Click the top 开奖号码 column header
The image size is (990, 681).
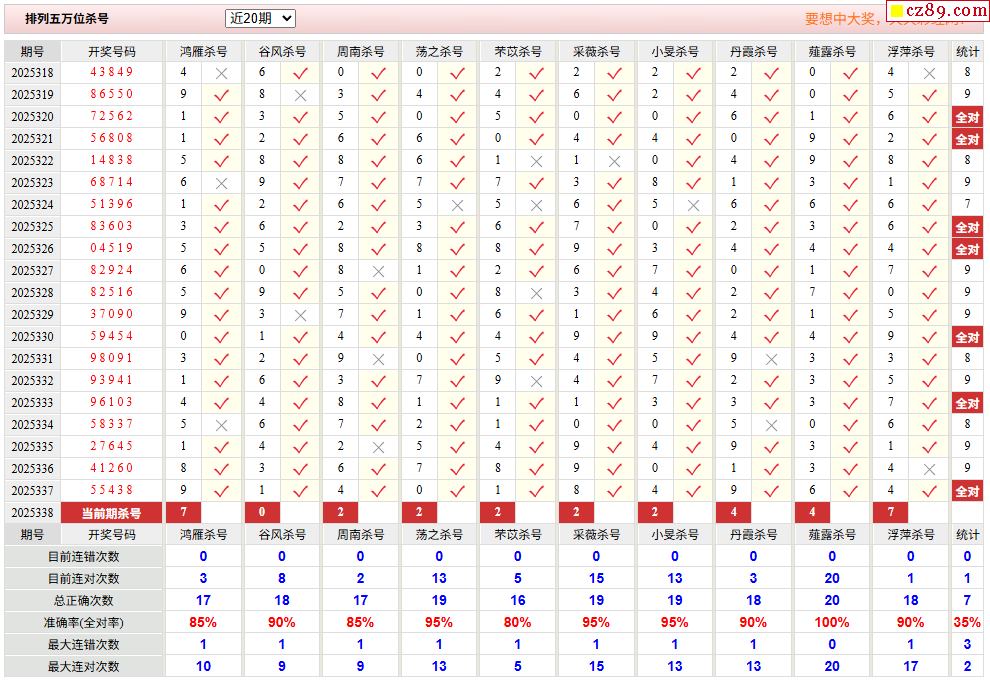coord(111,51)
